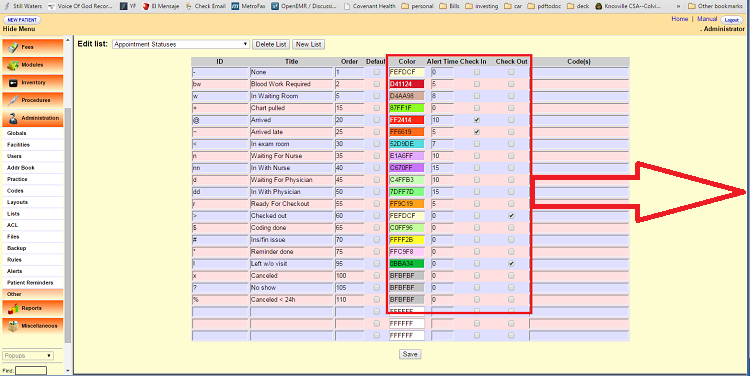Uncheck Check In for Arrived late row
Viewport: 750px width, 376px height.
point(476,132)
